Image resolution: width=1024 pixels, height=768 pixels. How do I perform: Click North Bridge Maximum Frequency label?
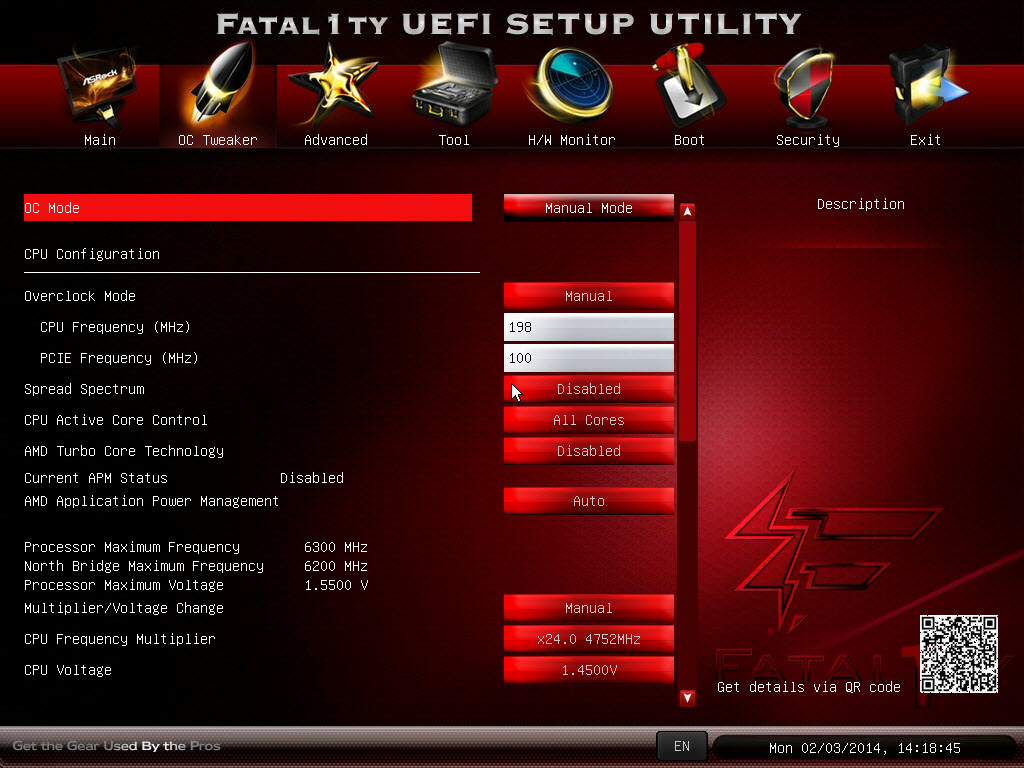(x=144, y=566)
